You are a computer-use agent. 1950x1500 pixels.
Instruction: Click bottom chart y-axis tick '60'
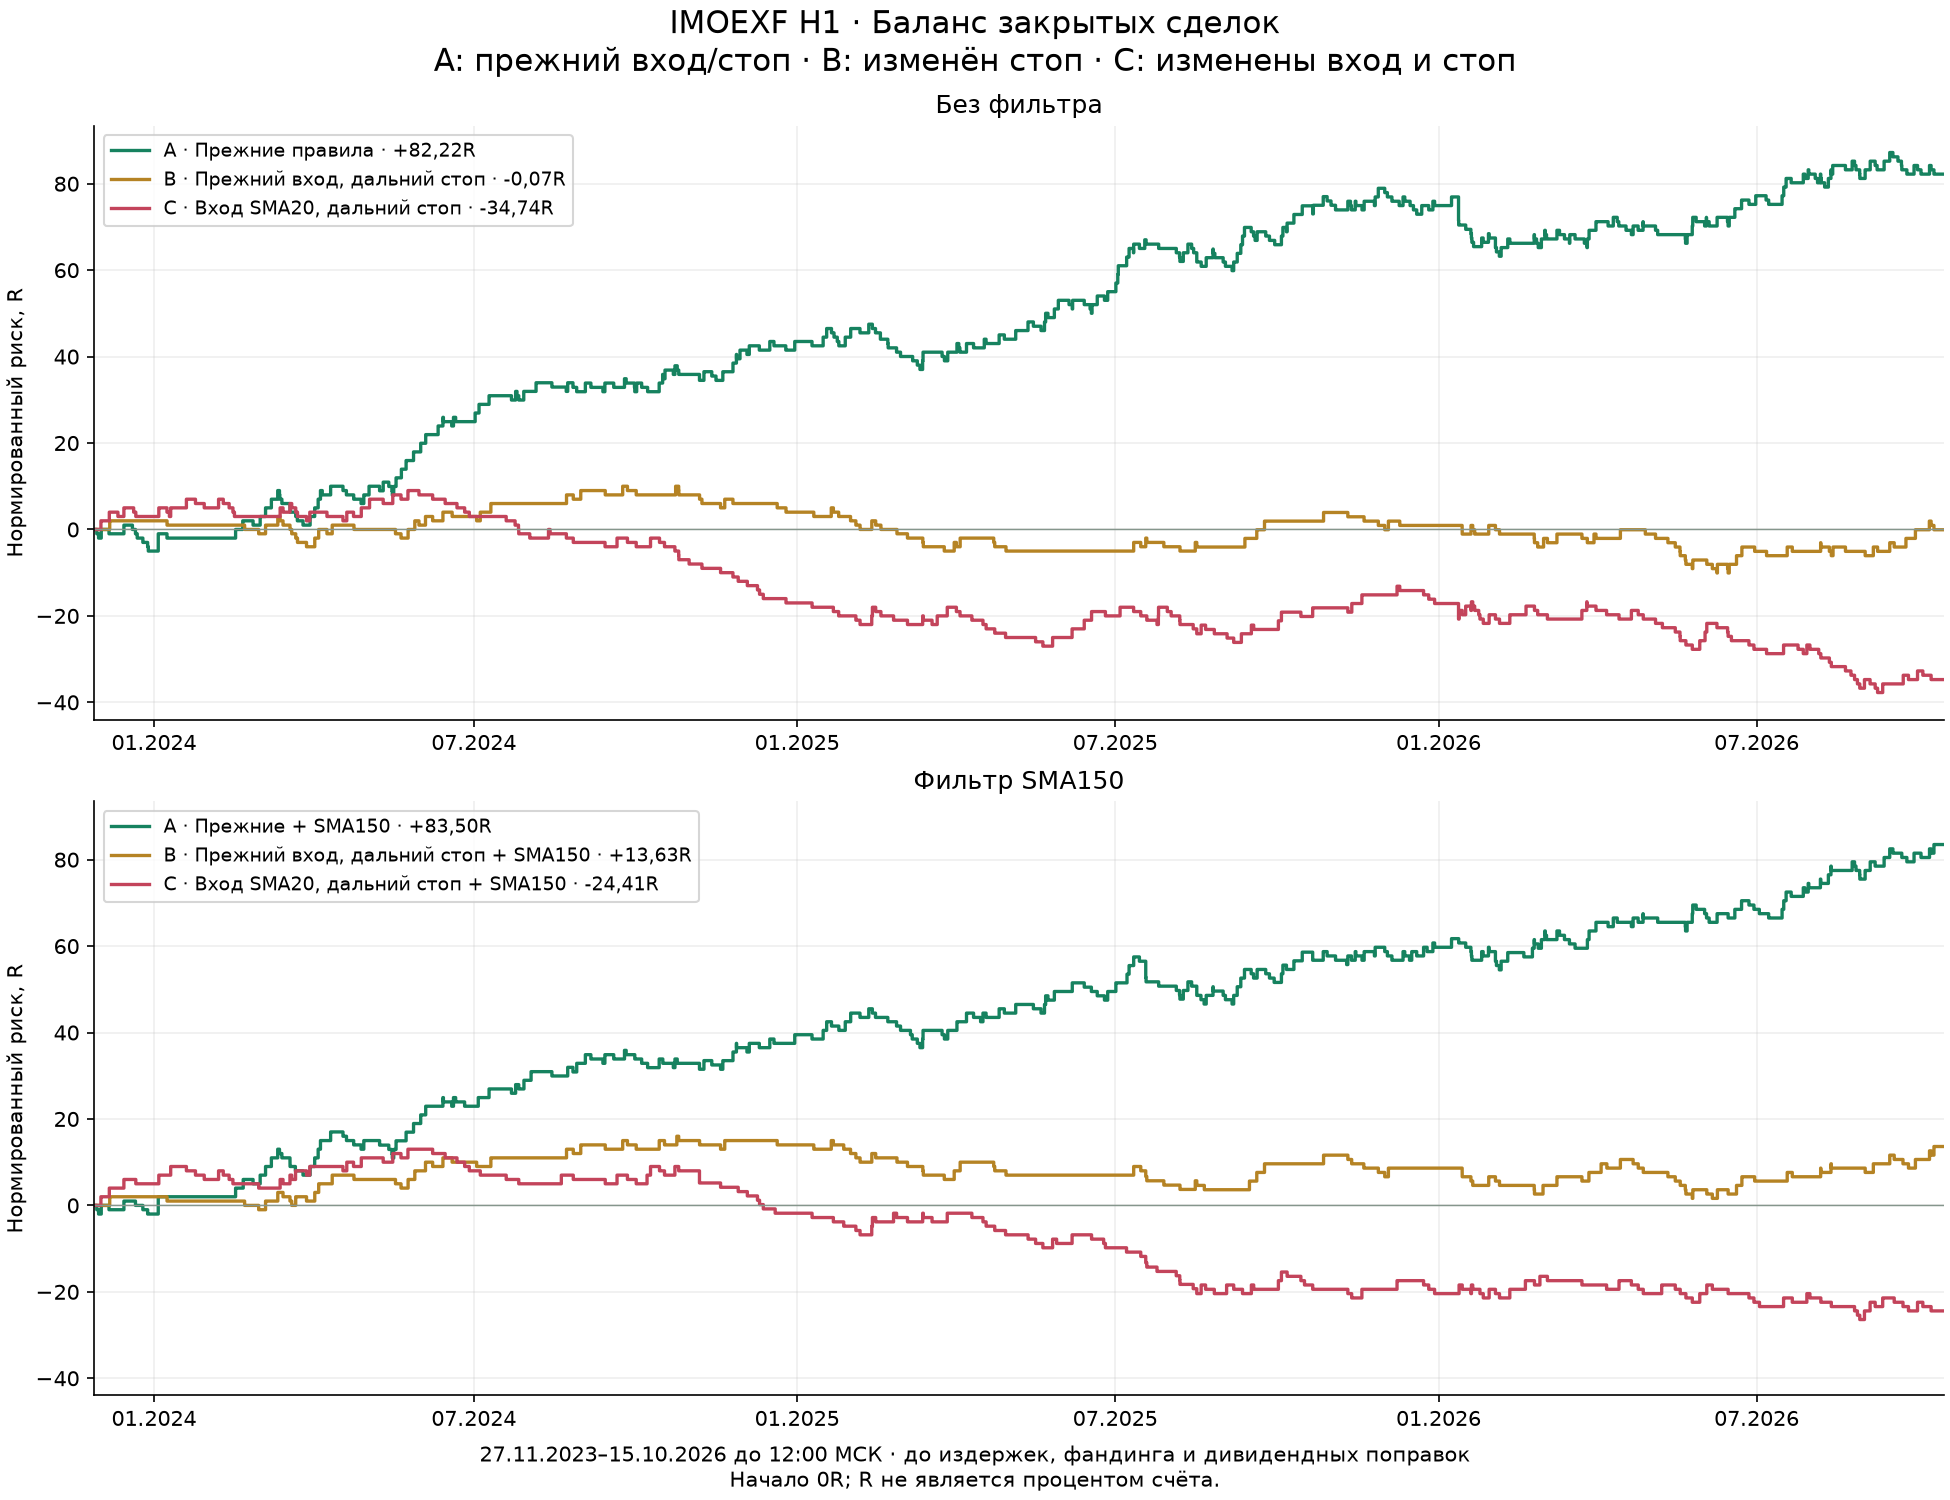(67, 947)
